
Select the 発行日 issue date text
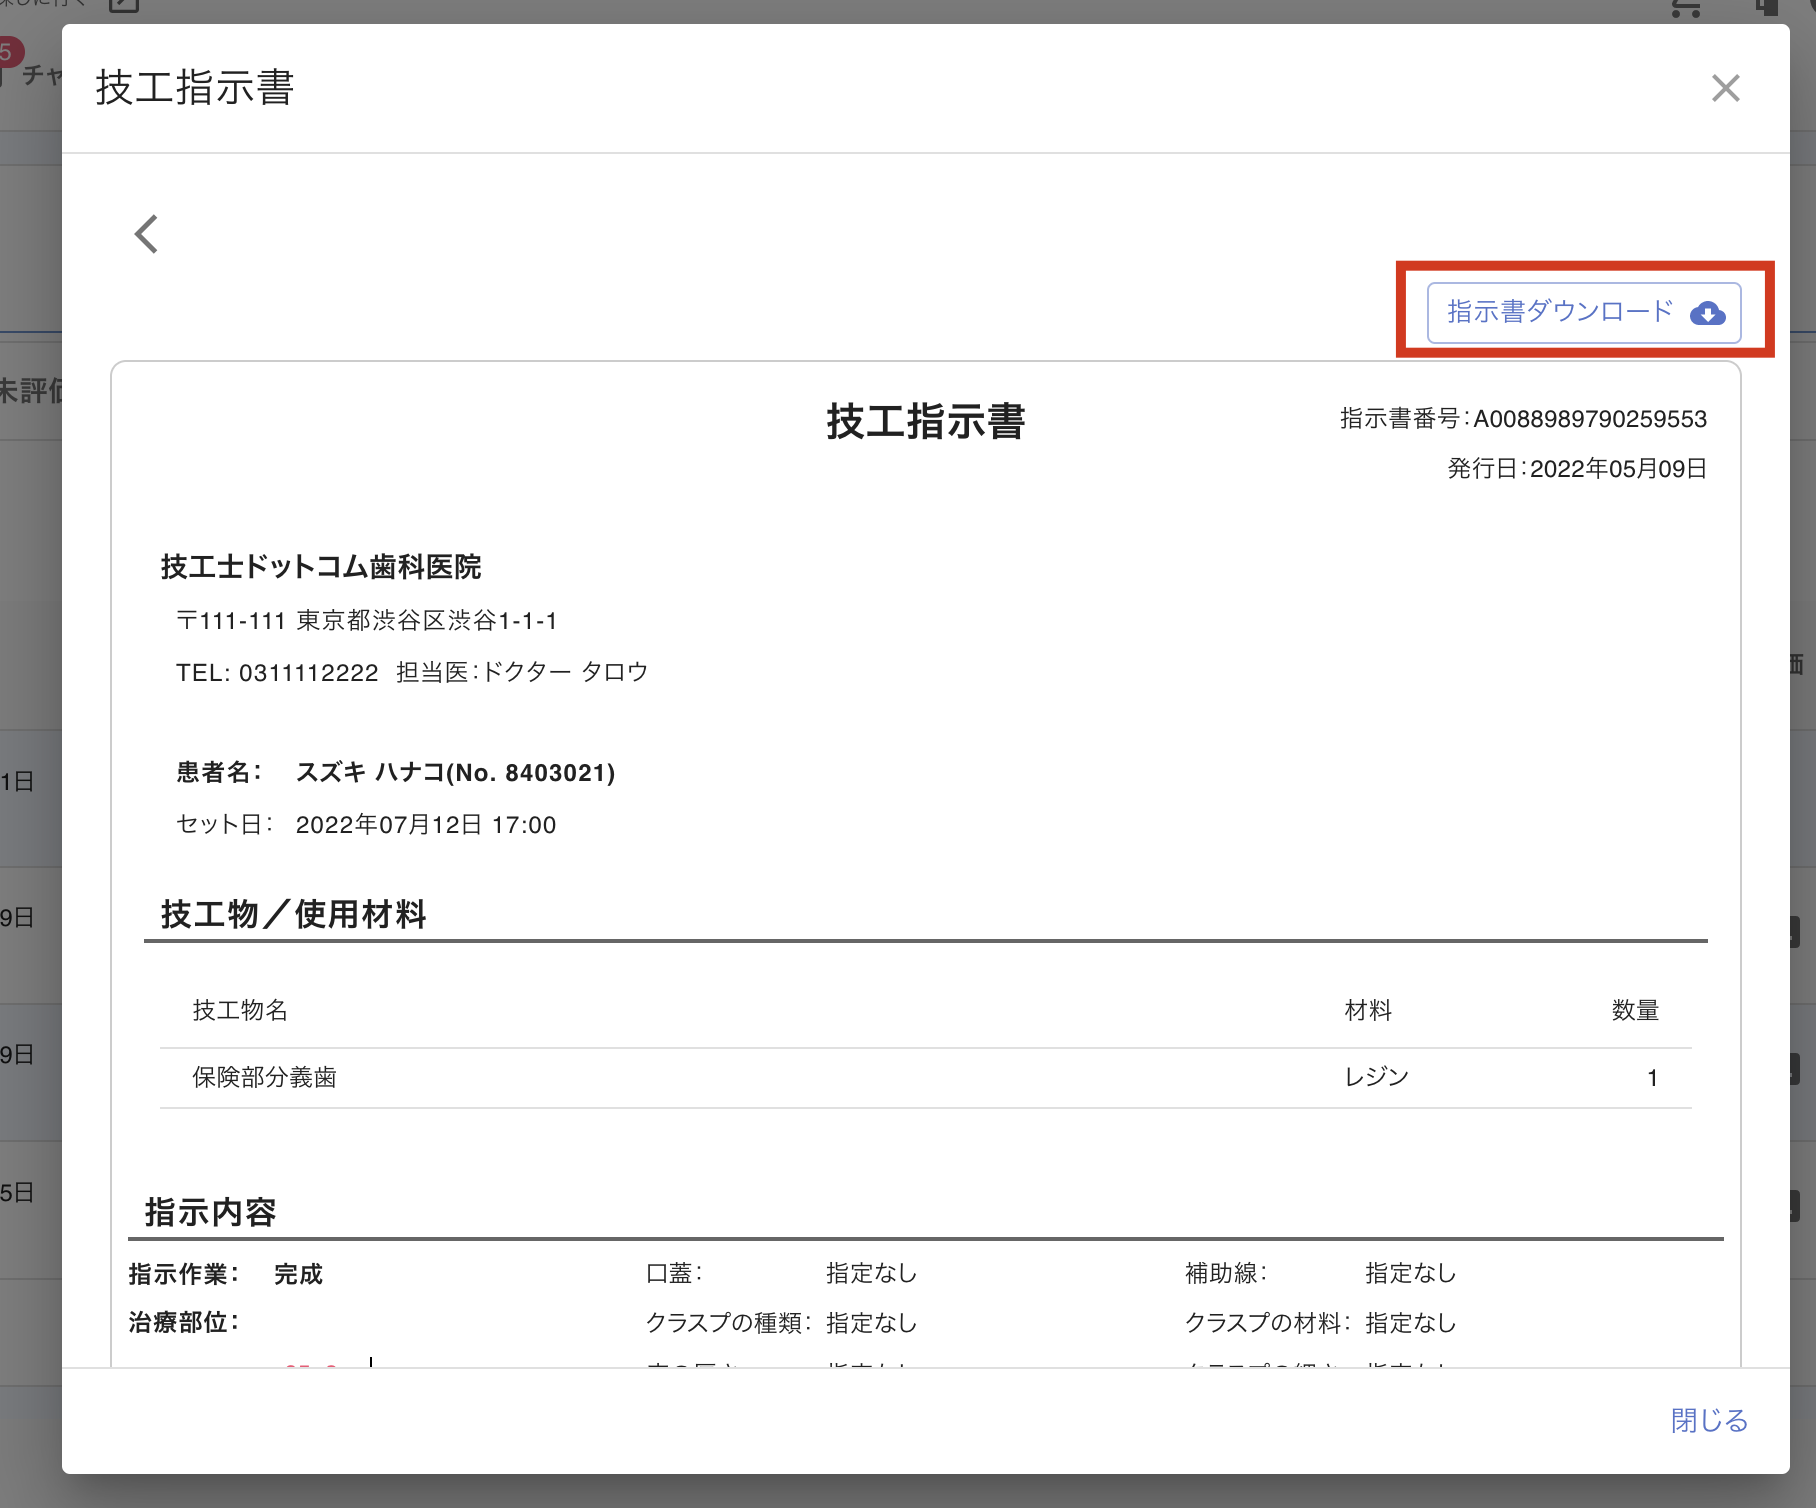(1576, 469)
